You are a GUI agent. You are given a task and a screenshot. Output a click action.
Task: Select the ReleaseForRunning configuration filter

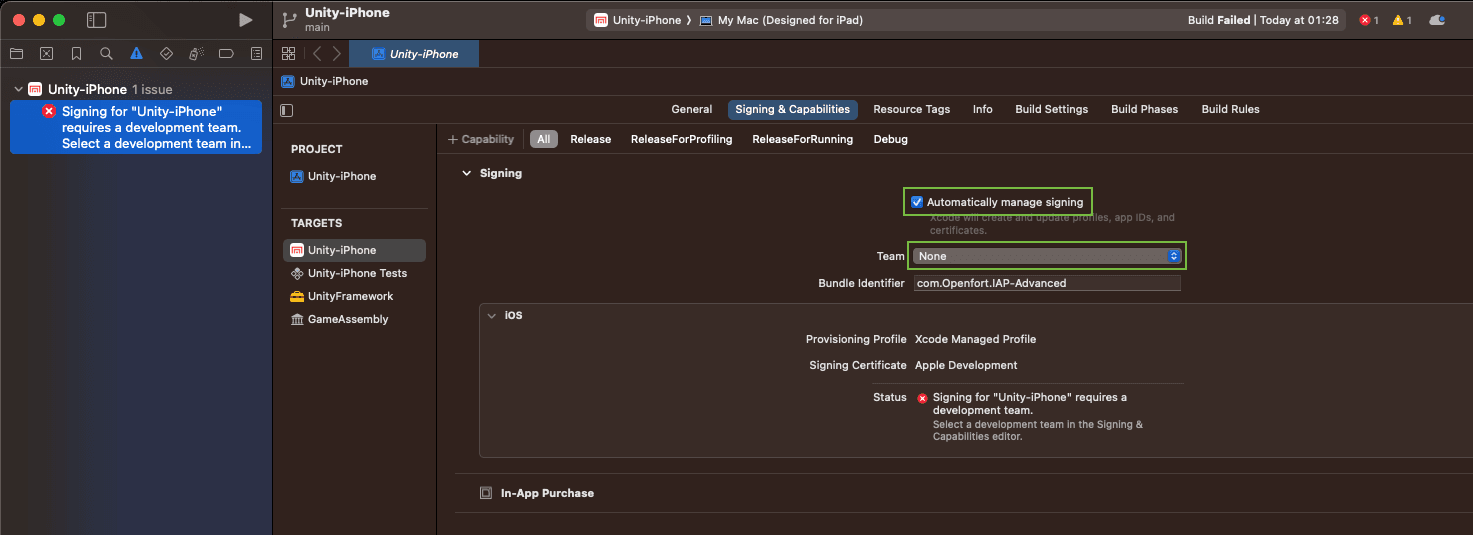(803, 139)
